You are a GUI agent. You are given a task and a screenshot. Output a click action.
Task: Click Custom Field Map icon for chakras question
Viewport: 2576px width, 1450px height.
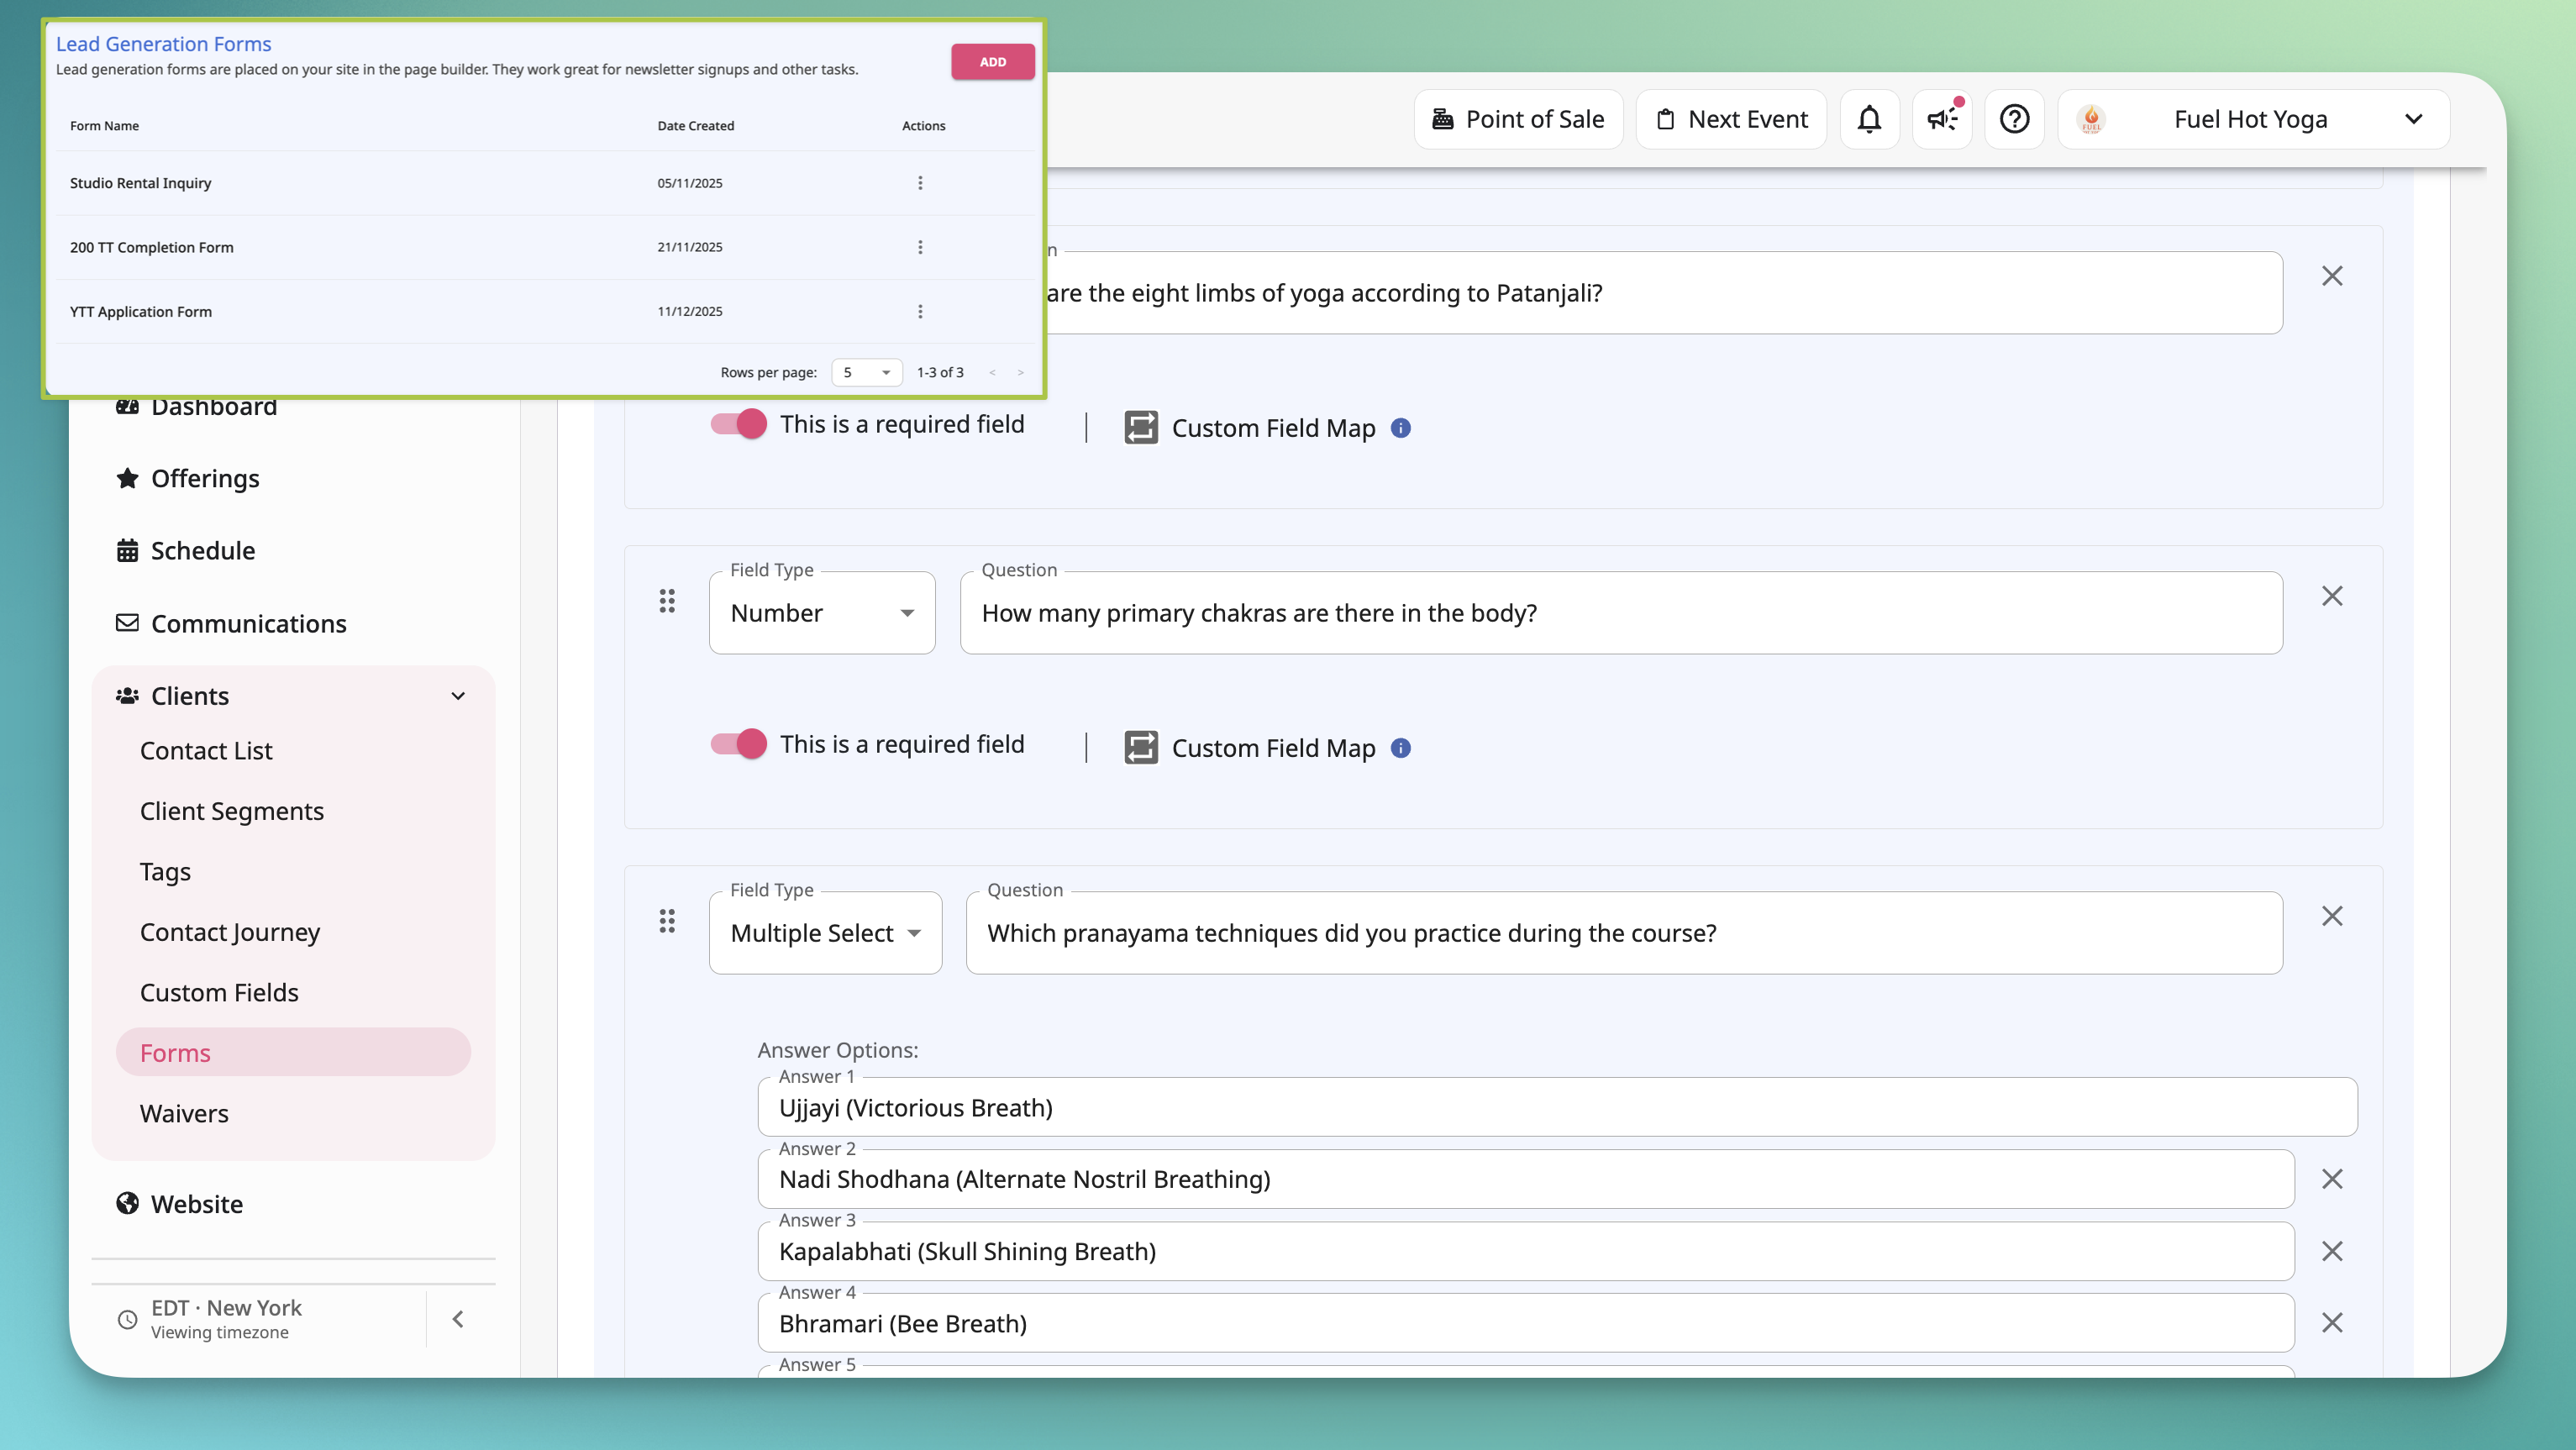[x=1141, y=748]
